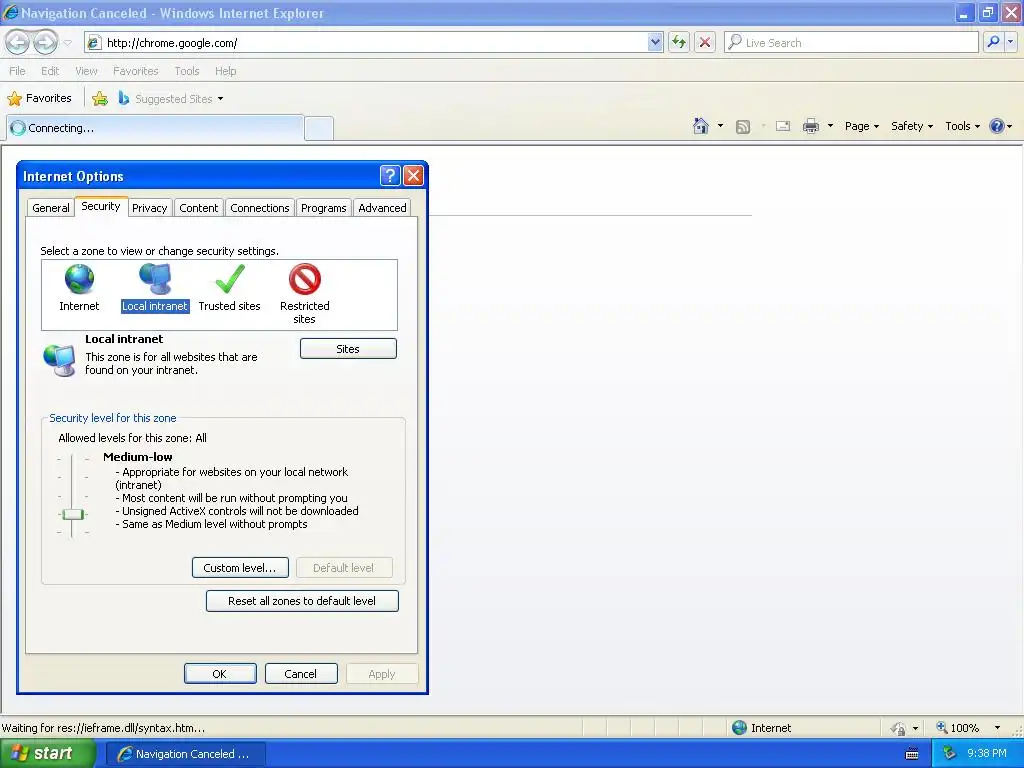Viewport: 1024px width, 768px height.
Task: Click the Home page icon
Action: click(x=701, y=126)
